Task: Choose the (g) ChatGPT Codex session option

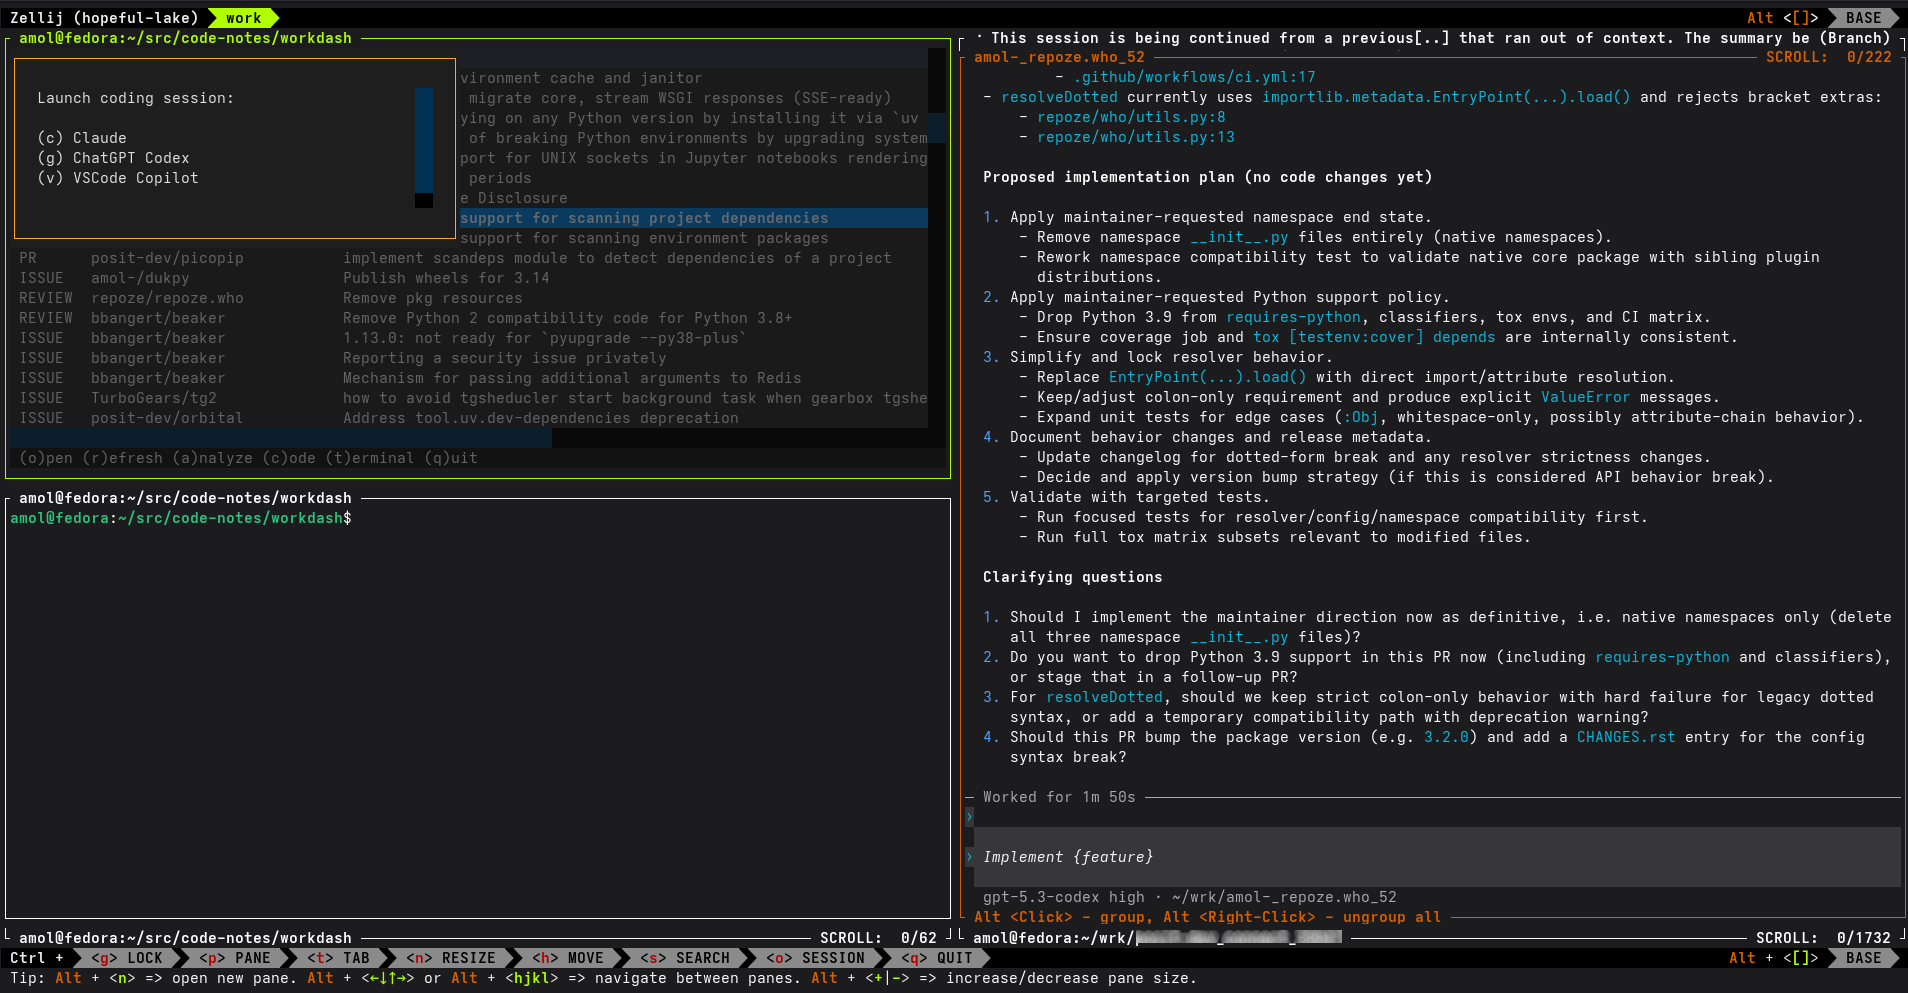Action: coord(113,158)
